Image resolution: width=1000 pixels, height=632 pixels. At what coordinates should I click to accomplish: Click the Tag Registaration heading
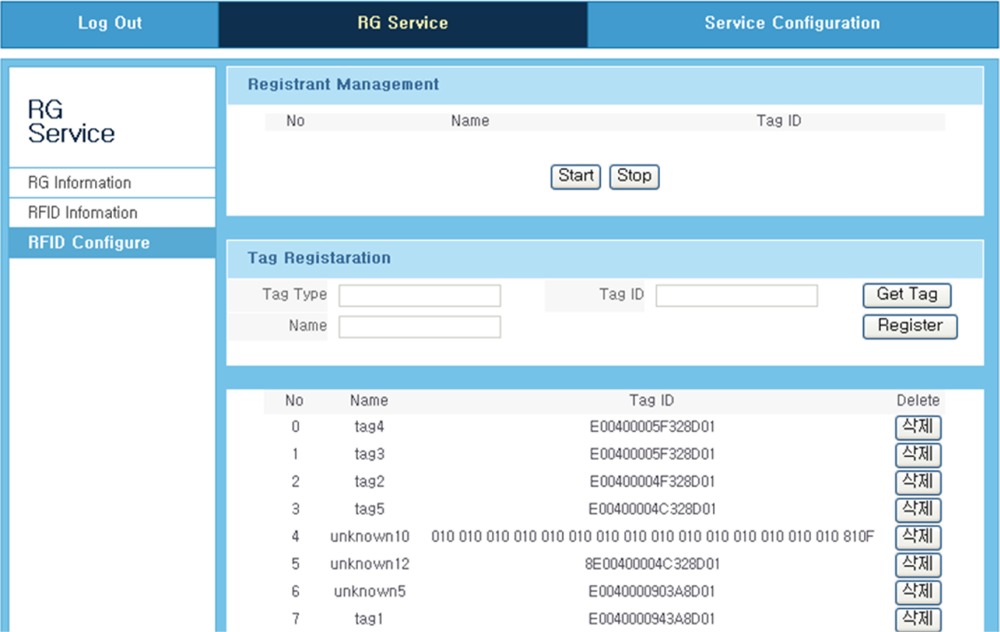(x=319, y=258)
